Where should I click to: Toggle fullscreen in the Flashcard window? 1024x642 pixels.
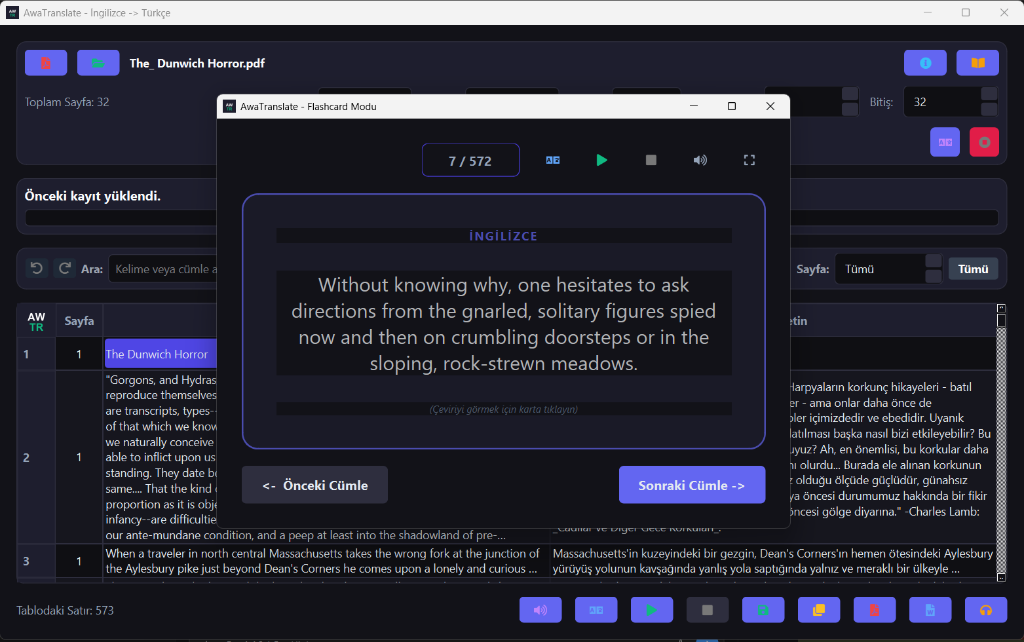(749, 160)
